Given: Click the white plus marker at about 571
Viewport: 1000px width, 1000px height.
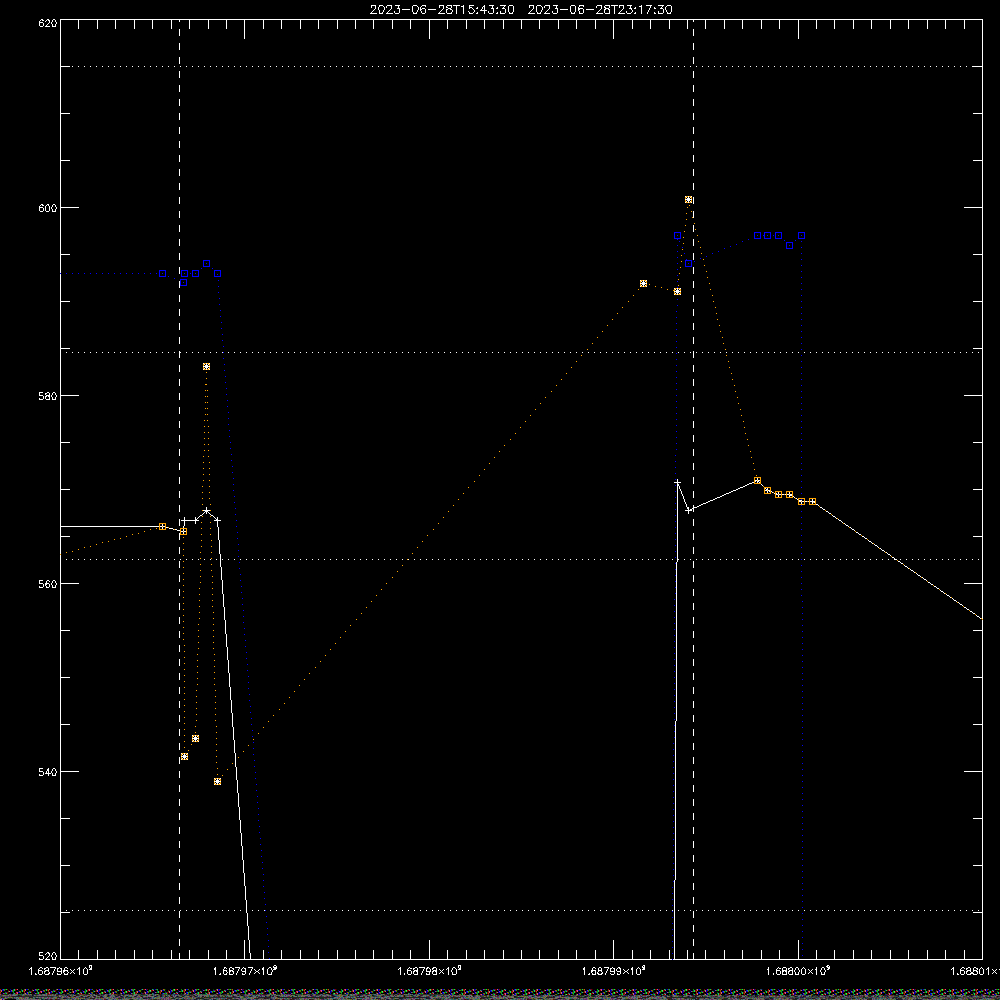Looking at the screenshot, I should [x=677, y=482].
